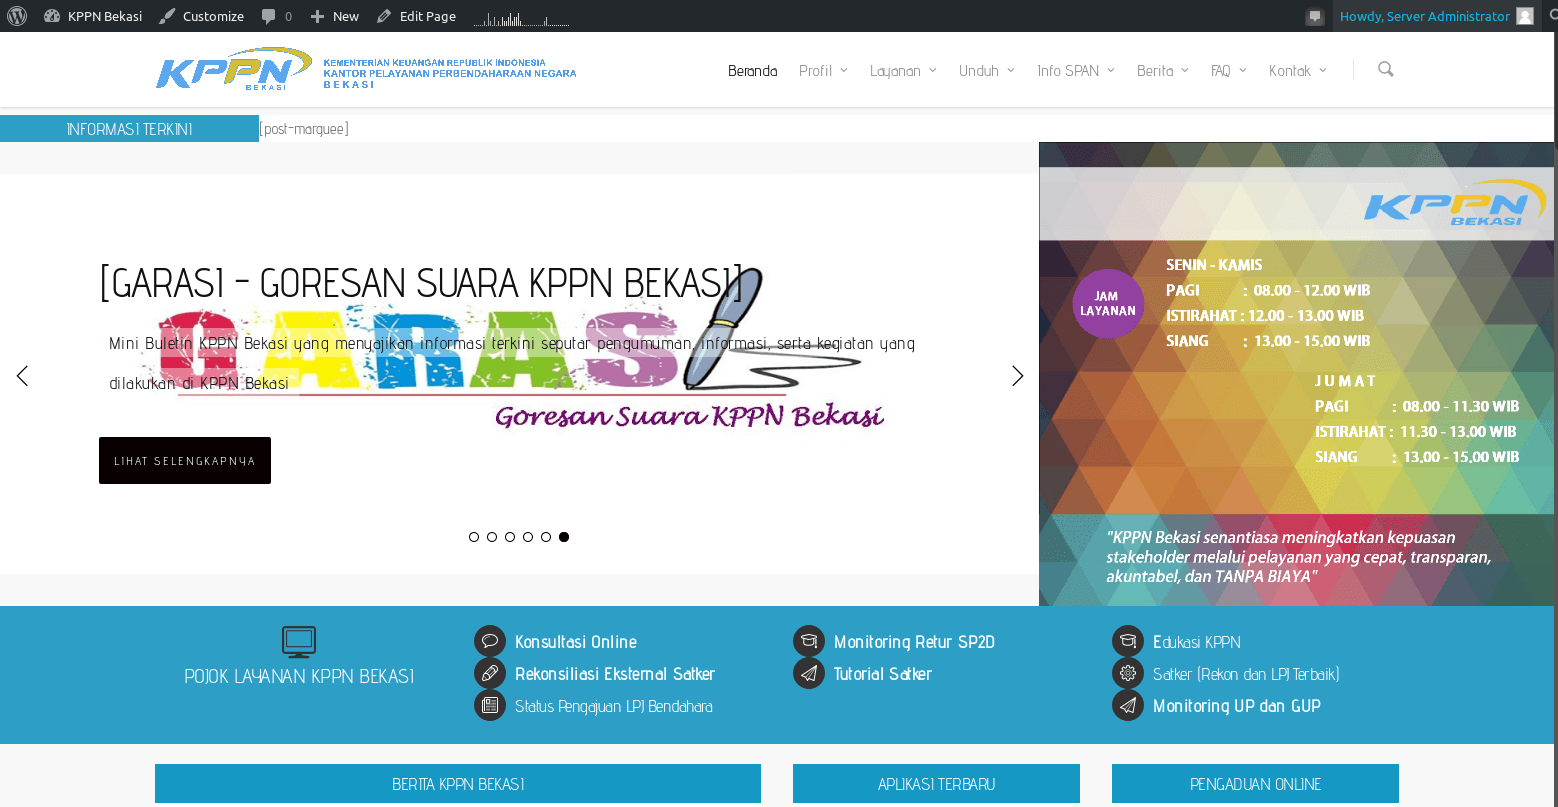Click the Server Administrator avatar
This screenshot has width=1558, height=807.
[x=1524, y=16]
